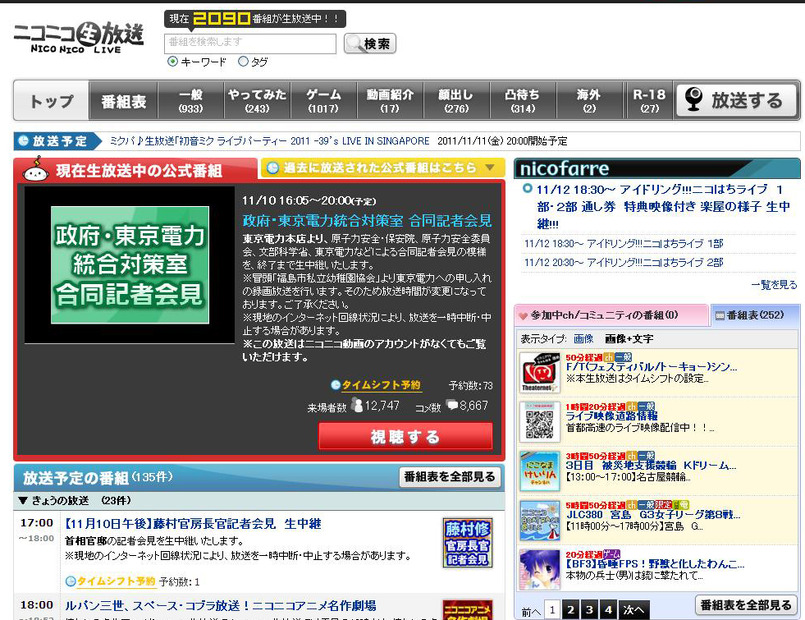The height and width of the screenshot is (620, 805).
Task: Click the 次へ pagination button
Action: click(634, 610)
